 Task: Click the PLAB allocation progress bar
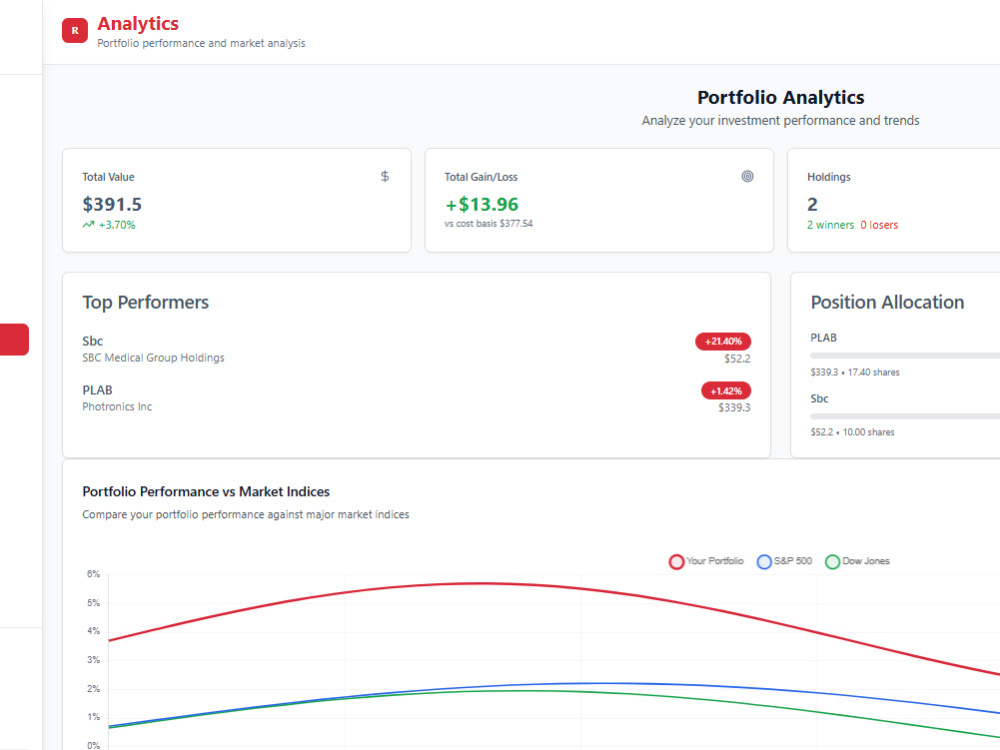(x=905, y=356)
